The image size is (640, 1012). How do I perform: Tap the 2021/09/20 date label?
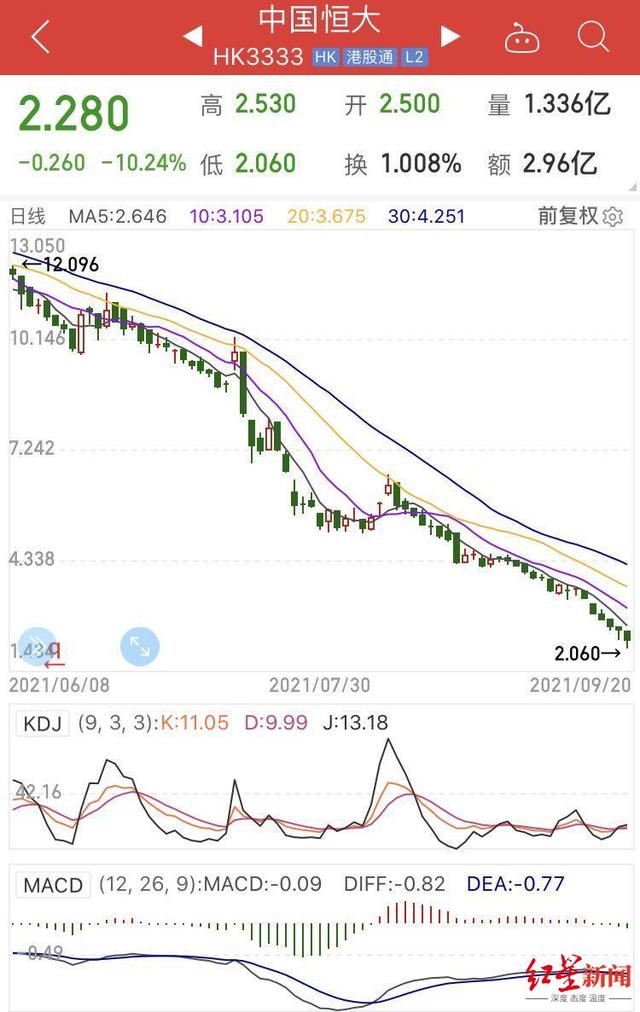580,685
